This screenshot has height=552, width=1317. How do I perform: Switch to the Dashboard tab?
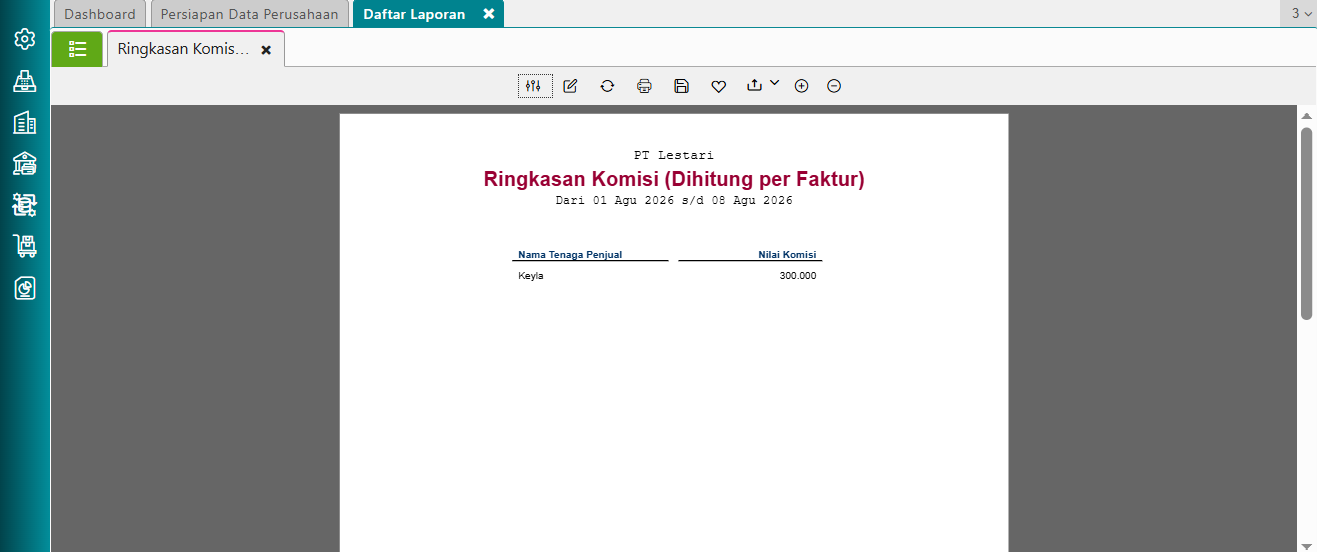[x=100, y=14]
